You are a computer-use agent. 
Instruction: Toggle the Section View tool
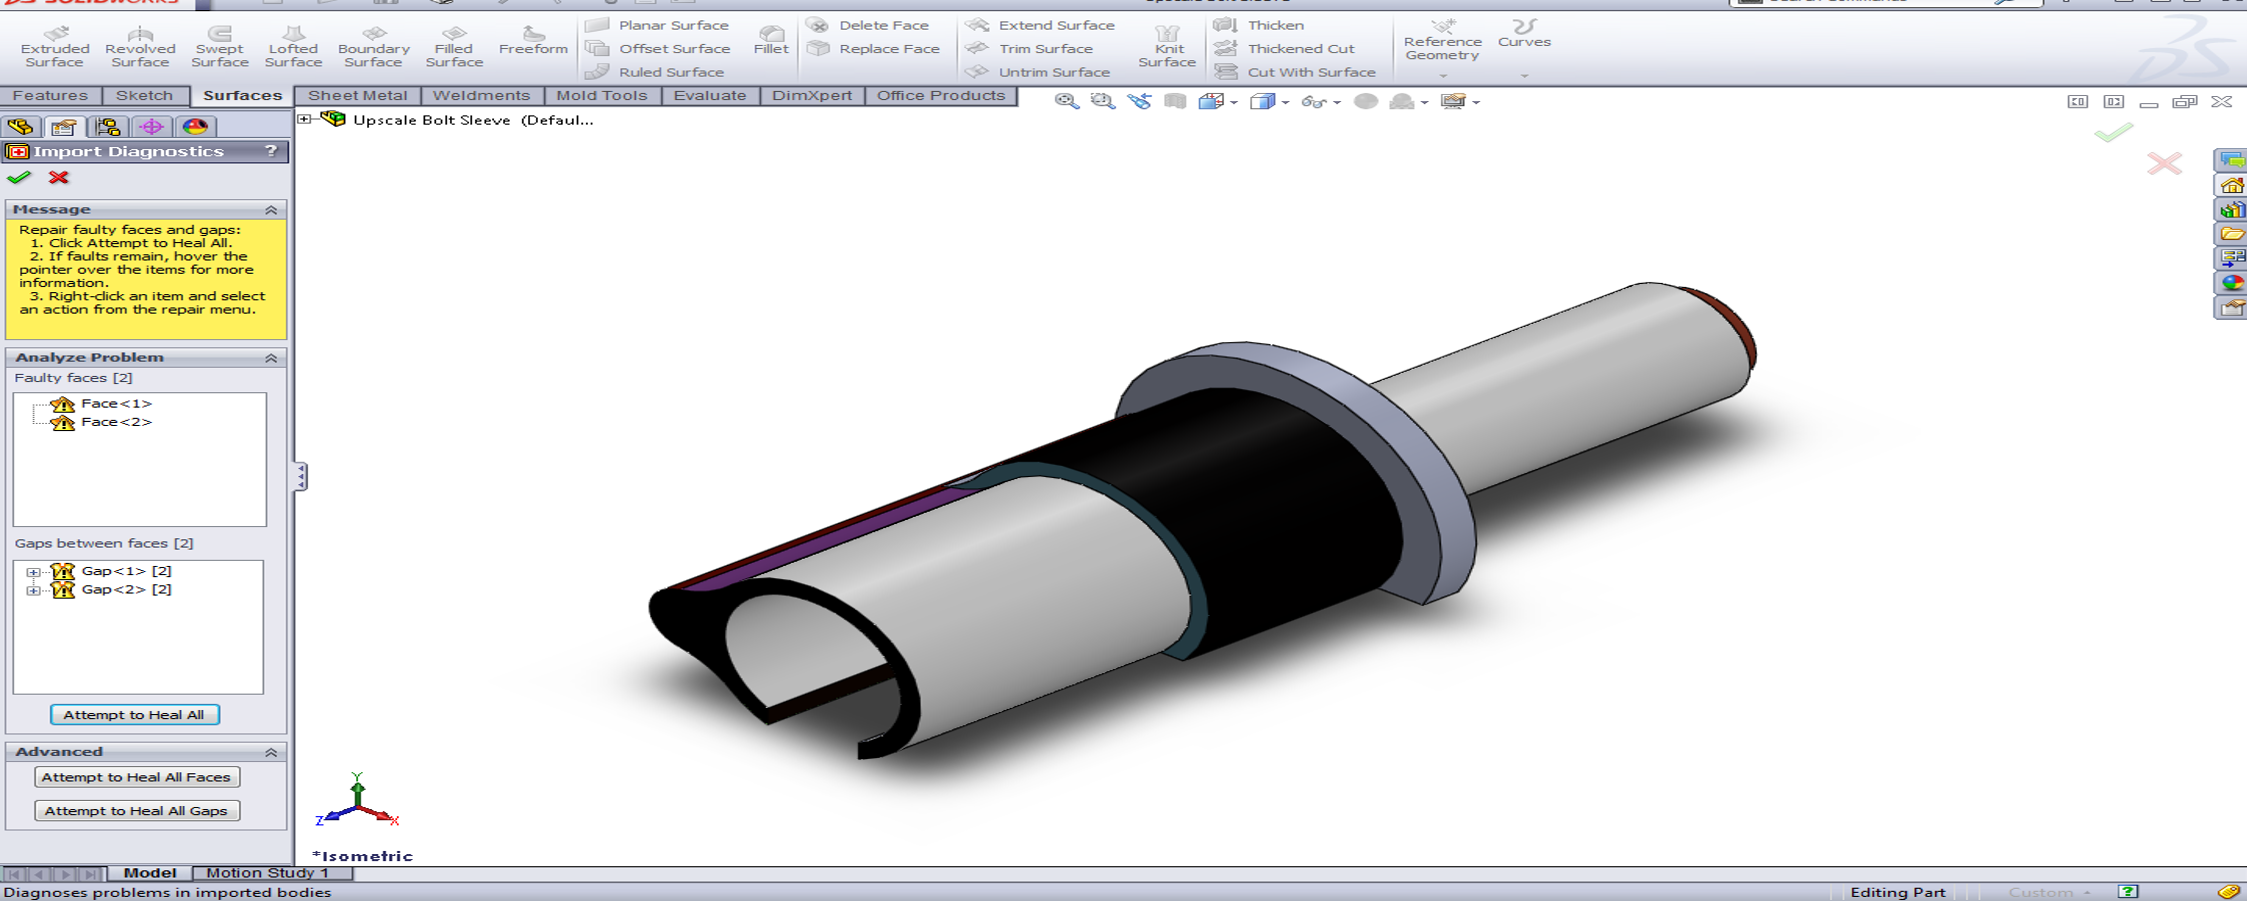click(1175, 101)
